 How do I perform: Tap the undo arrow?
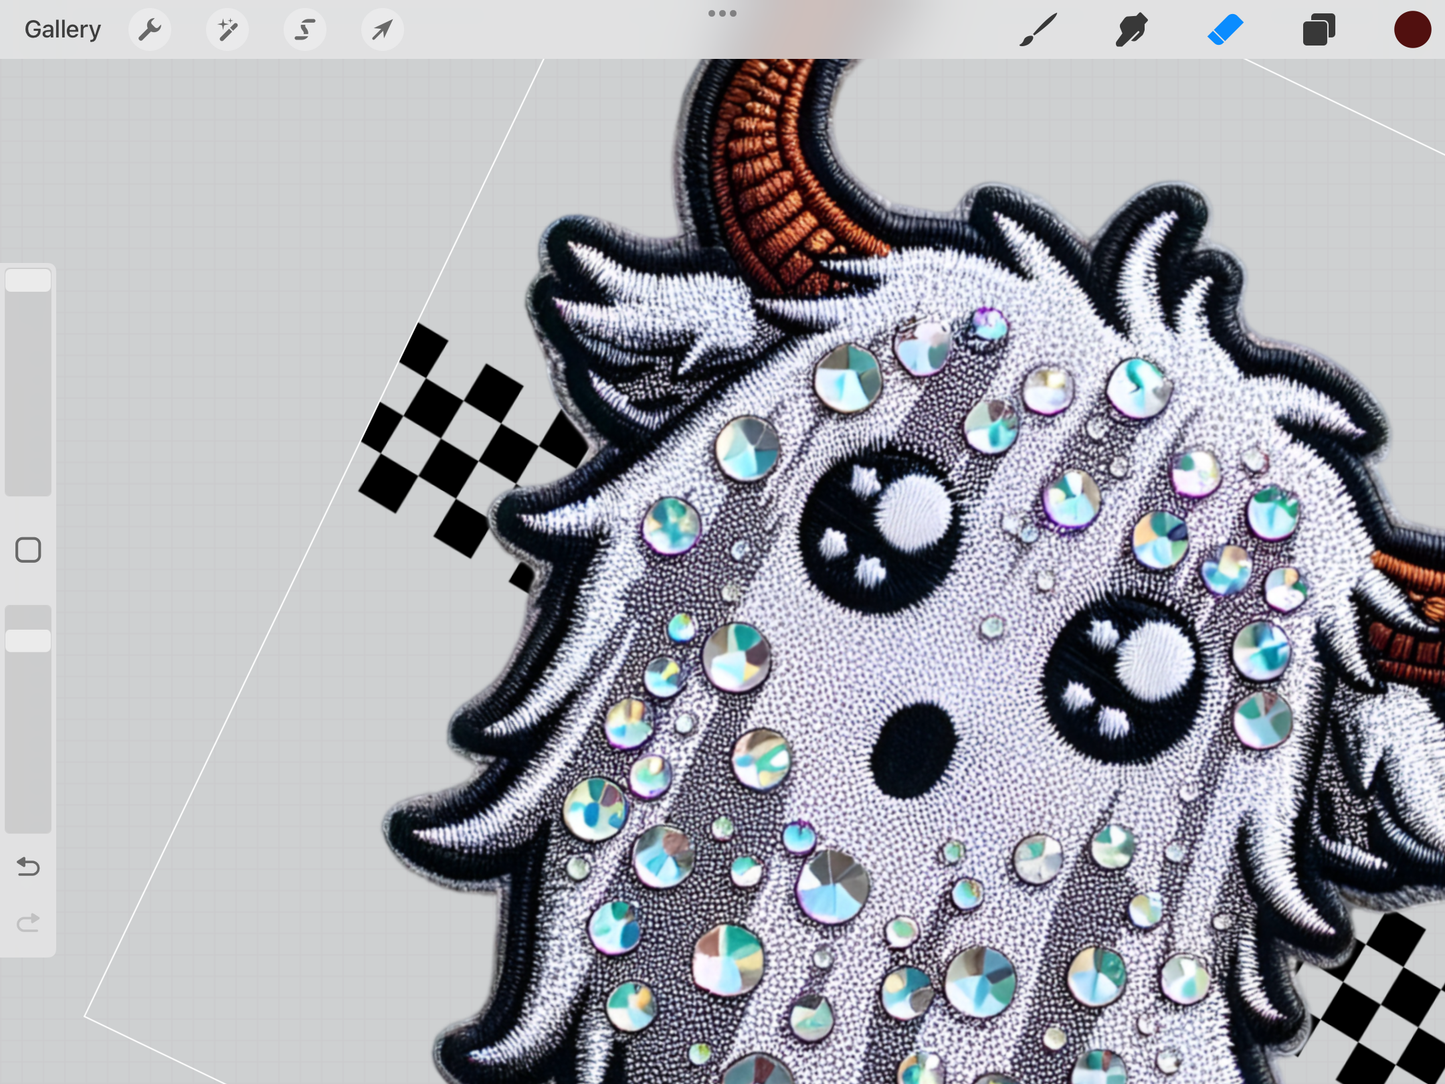tap(28, 867)
